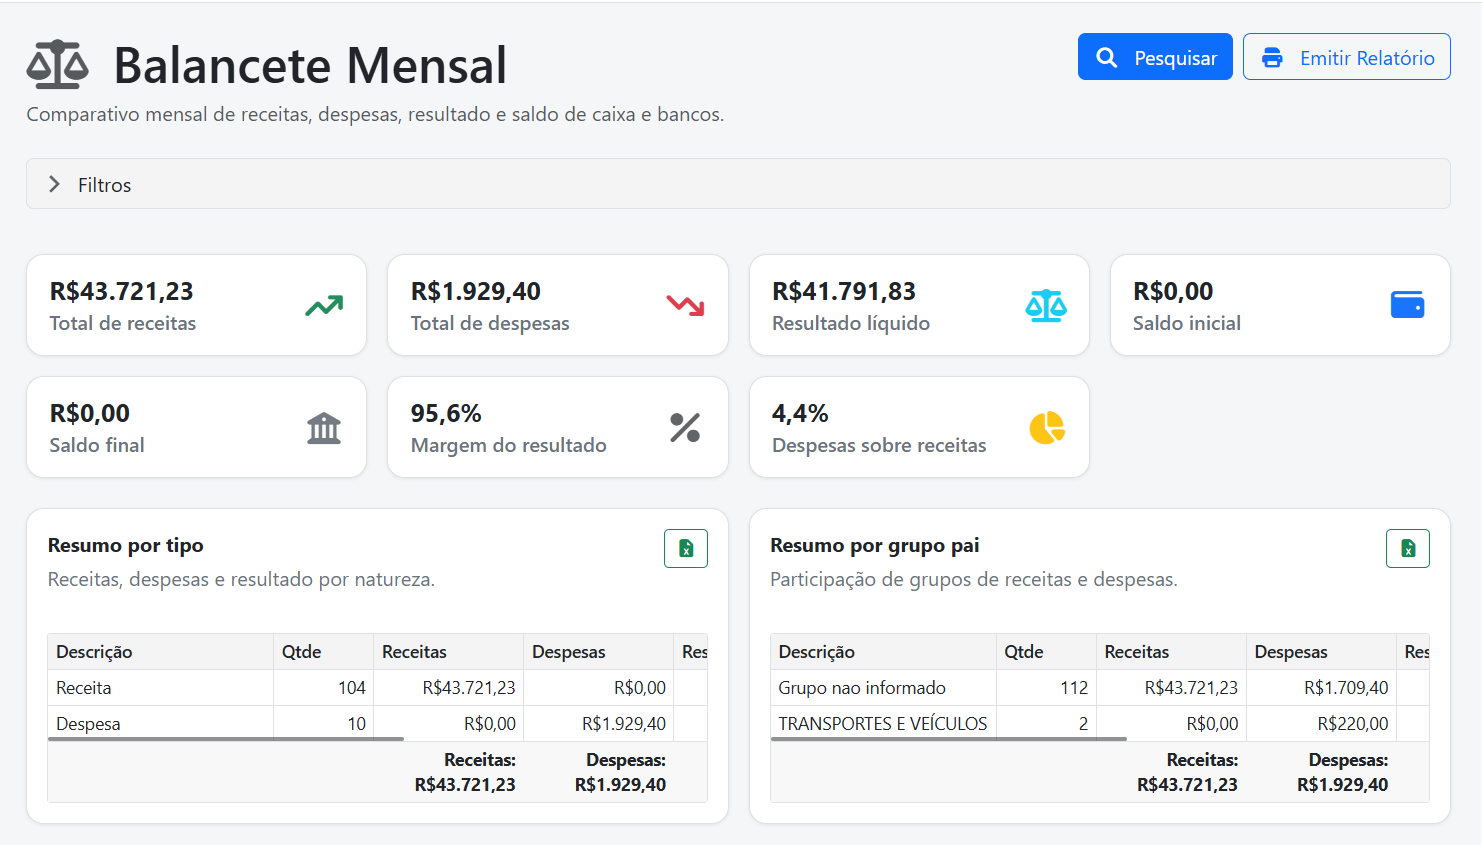This screenshot has height=845, width=1482.
Task: Click quantity 112 in grupo pai table
Action: point(1074,688)
